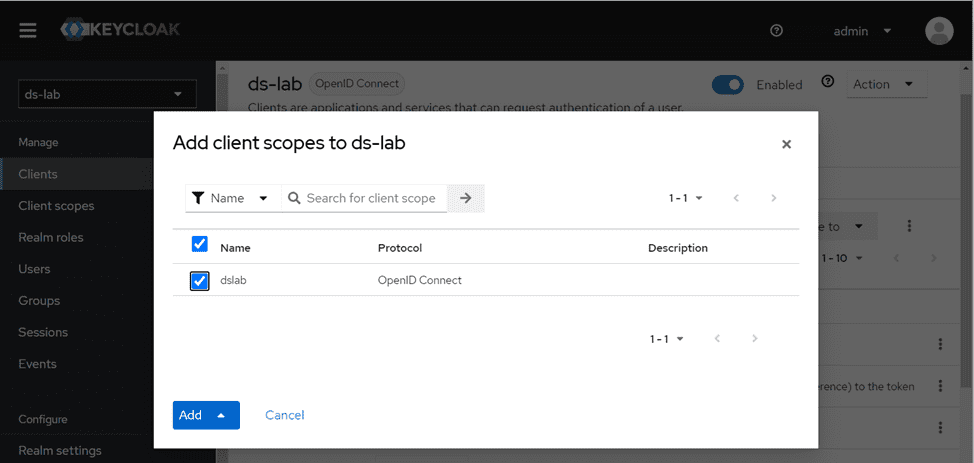Click the filter funnel icon
Screen dimensions: 974x463
click(198, 198)
